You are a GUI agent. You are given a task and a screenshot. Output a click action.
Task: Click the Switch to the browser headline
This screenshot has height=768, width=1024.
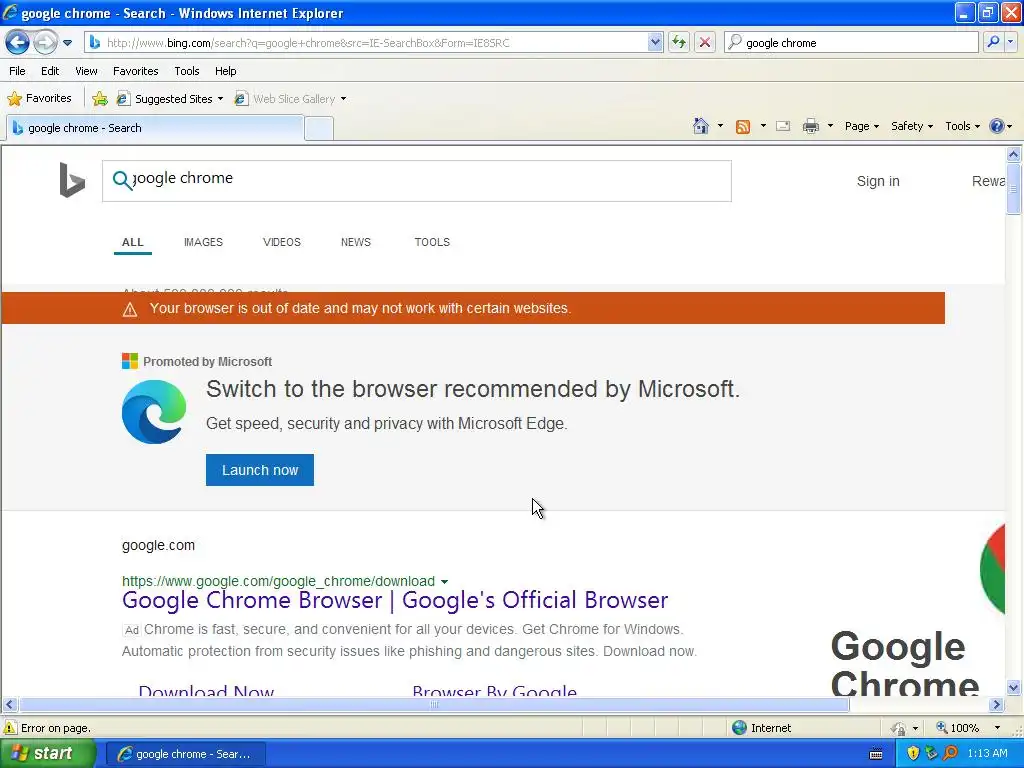(x=473, y=389)
